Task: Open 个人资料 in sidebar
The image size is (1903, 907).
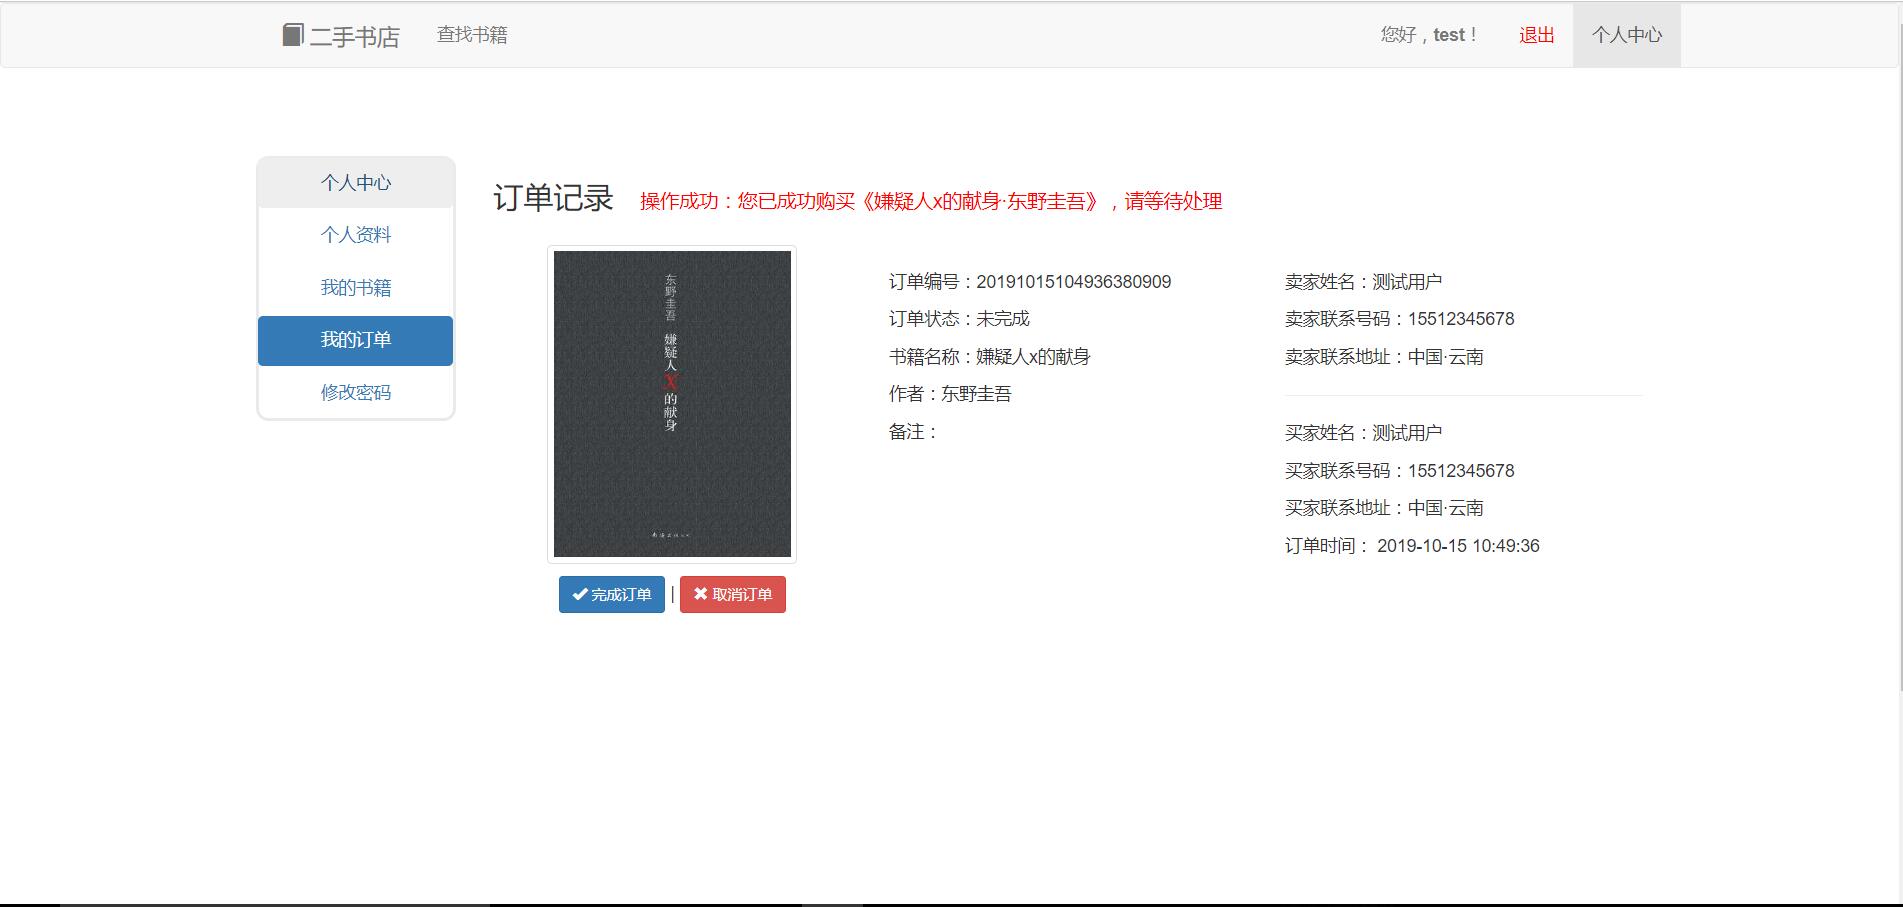Action: pos(356,235)
